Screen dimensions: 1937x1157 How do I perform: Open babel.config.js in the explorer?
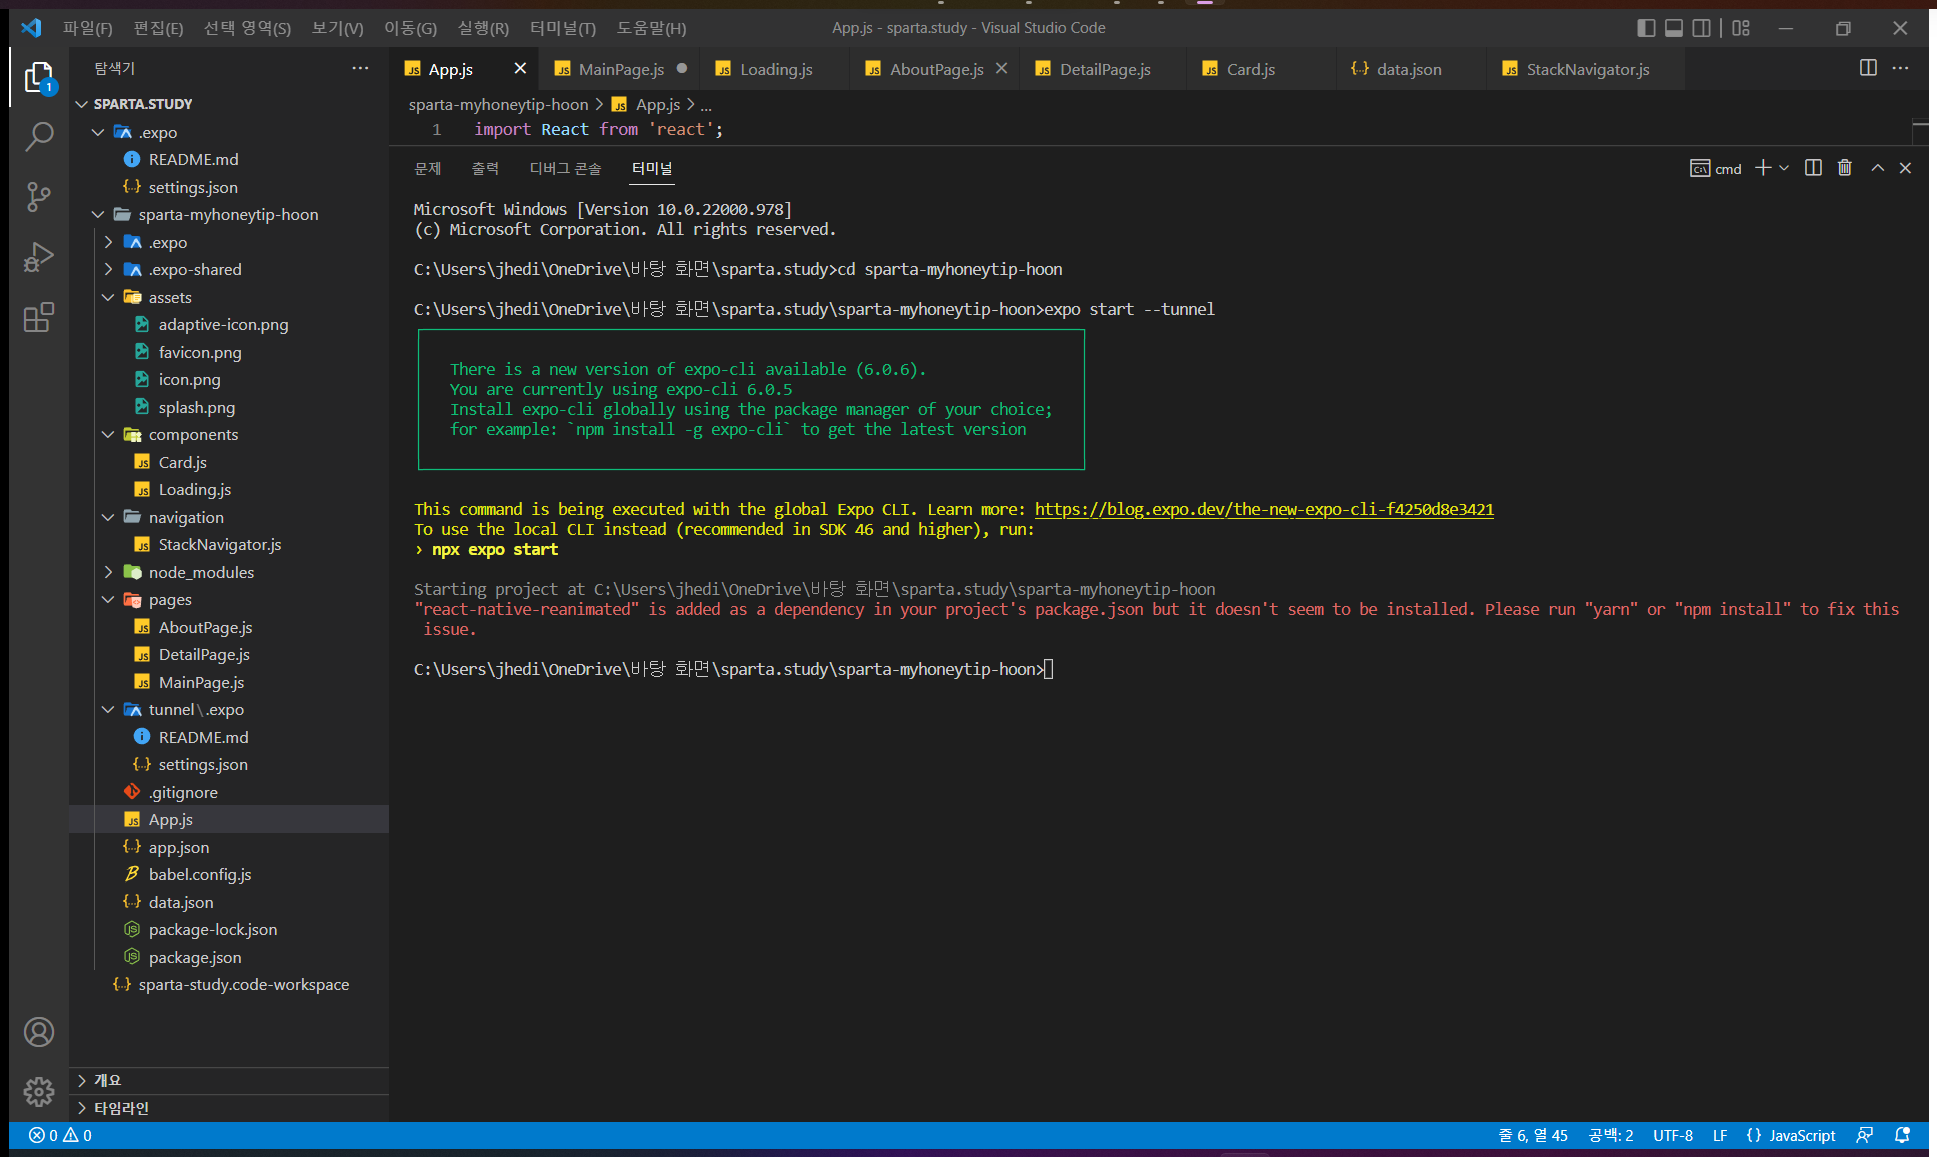click(x=229, y=874)
